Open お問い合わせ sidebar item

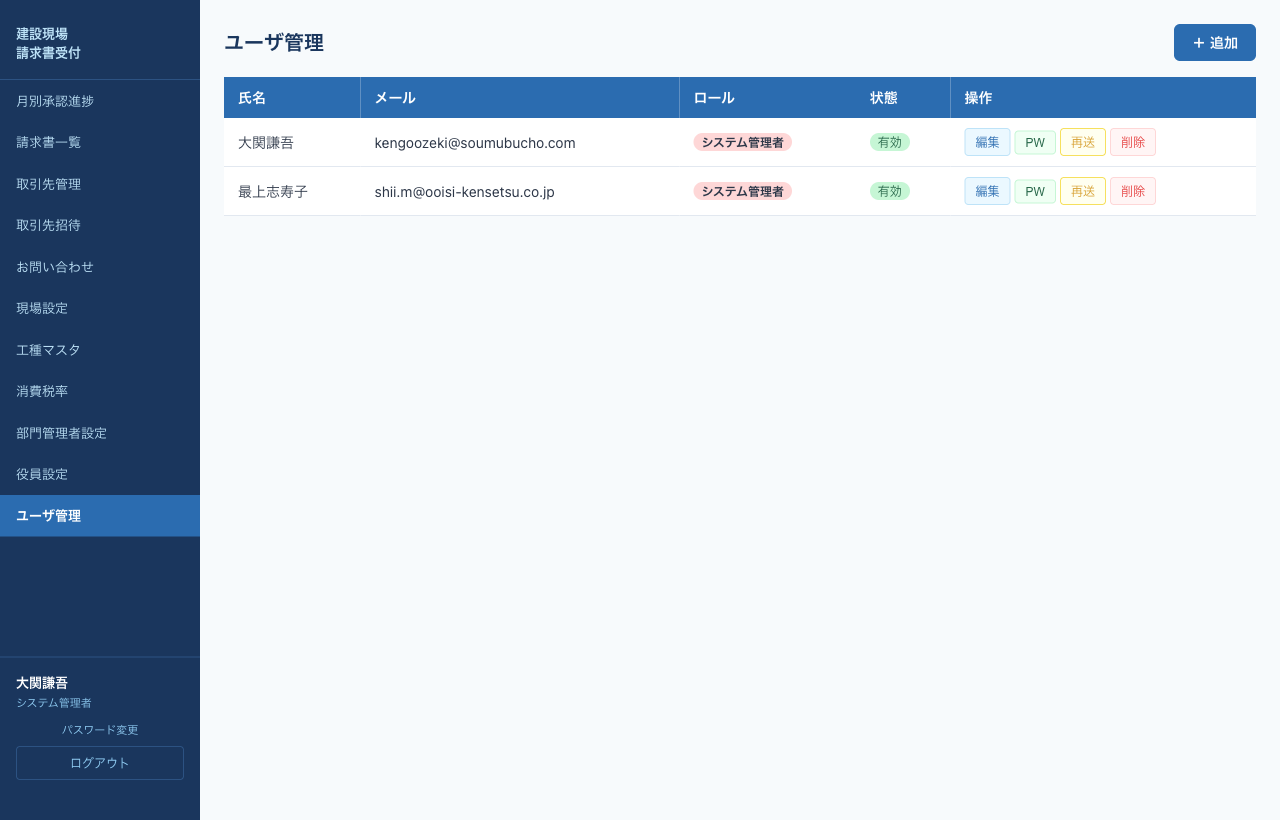click(100, 267)
